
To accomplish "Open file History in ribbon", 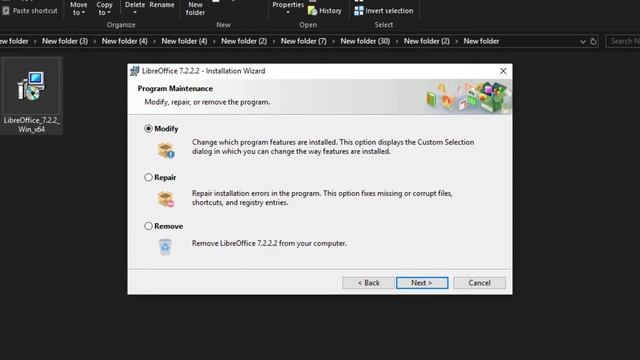I will coord(325,11).
